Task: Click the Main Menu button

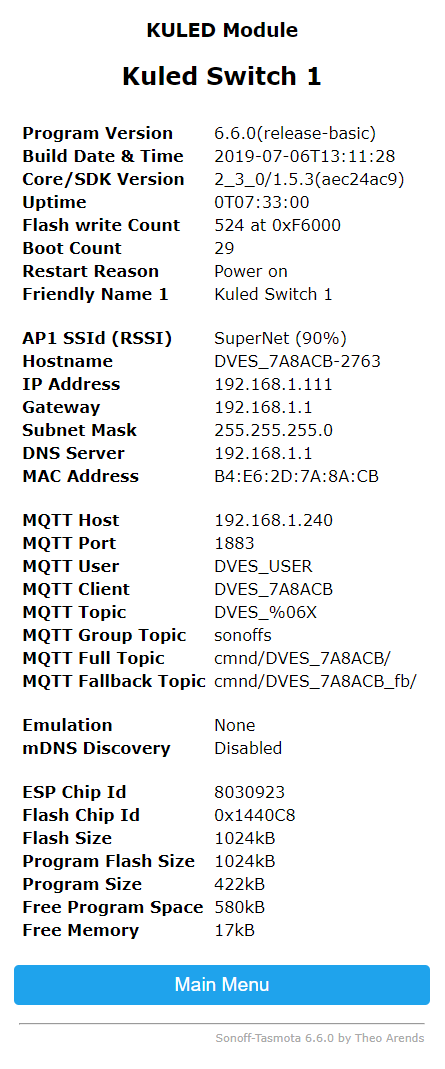Action: coord(221,984)
